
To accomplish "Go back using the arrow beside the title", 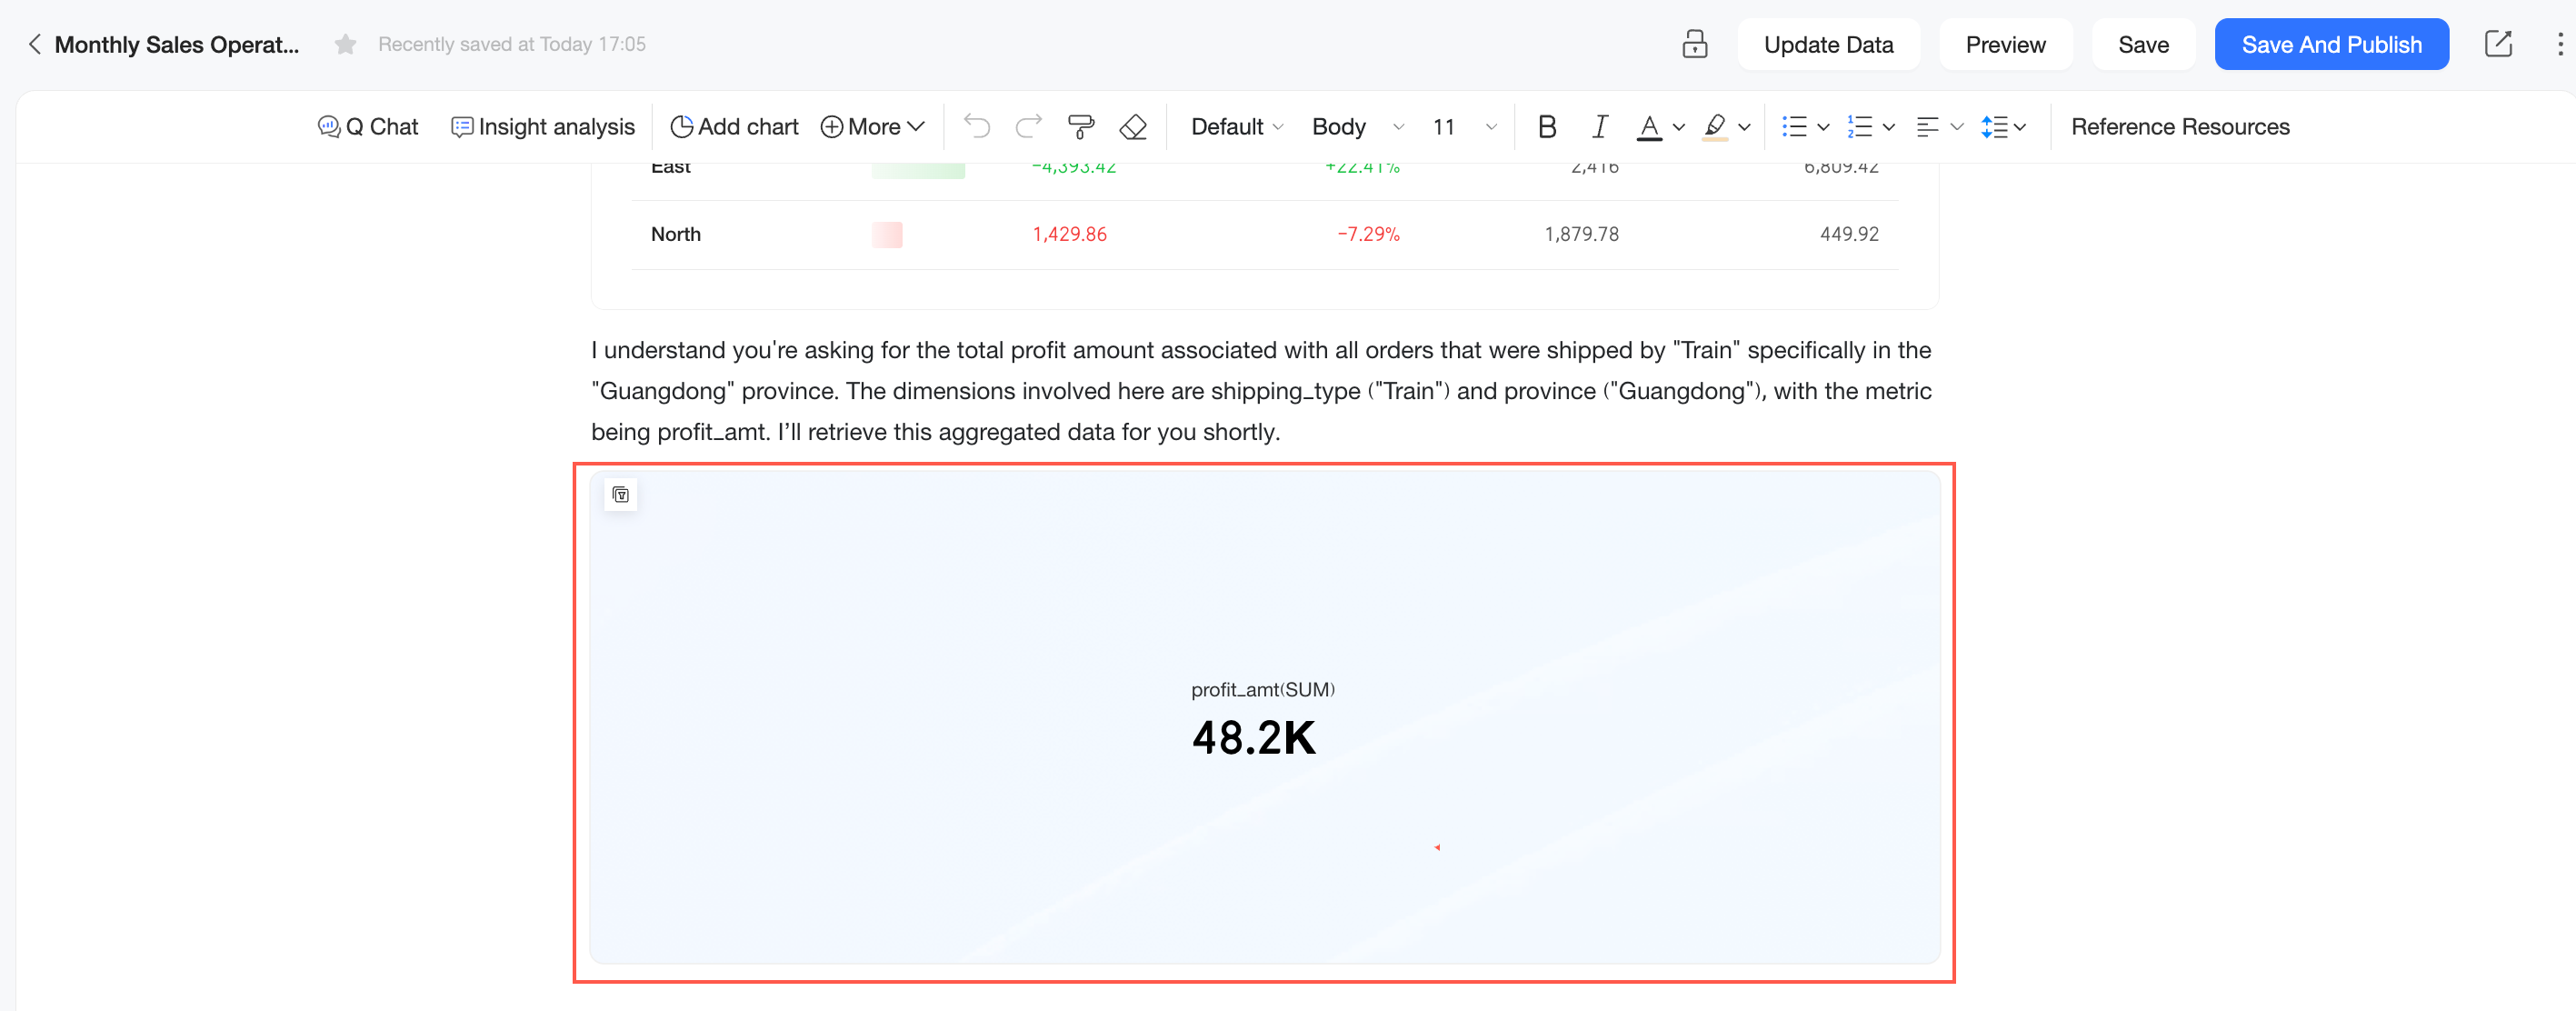I will 34,44.
